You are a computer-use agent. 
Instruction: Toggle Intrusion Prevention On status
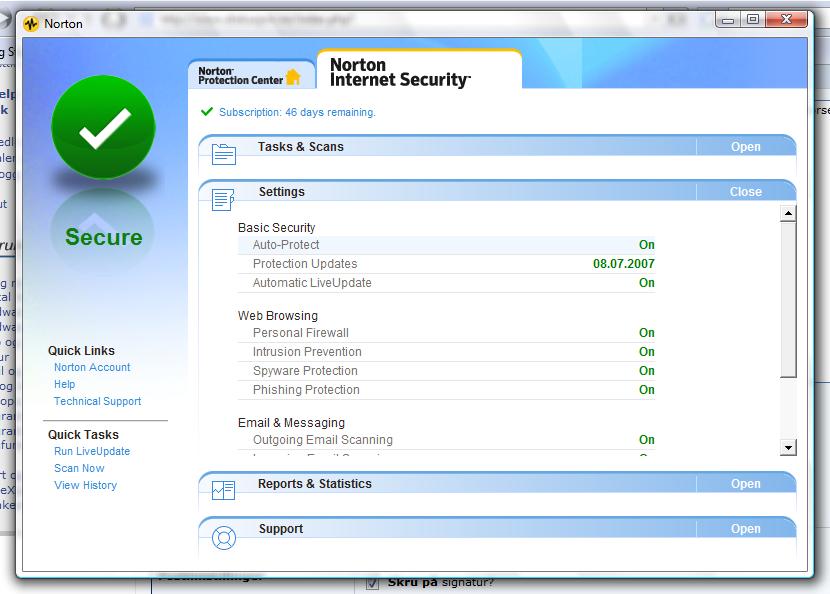646,352
